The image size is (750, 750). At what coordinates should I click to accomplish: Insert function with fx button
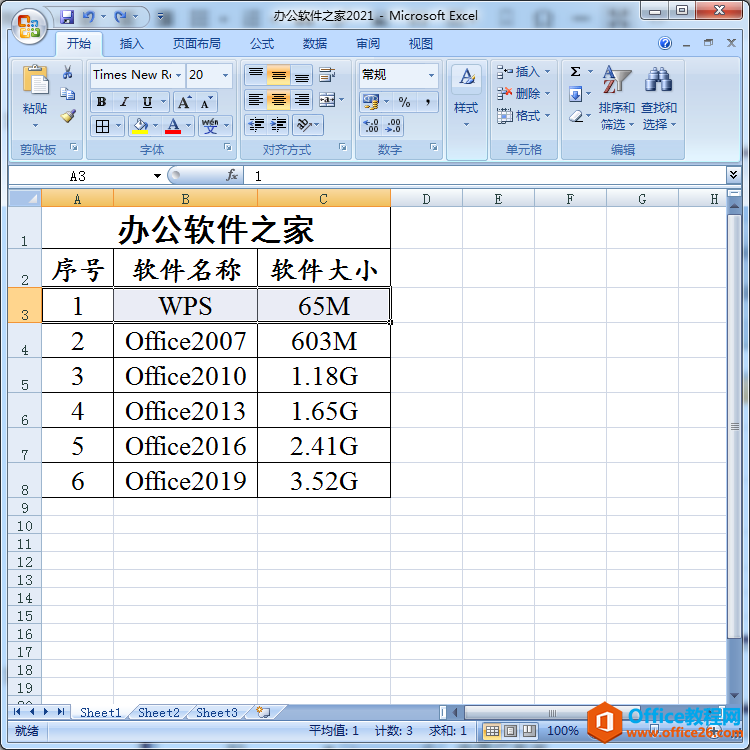(232, 176)
